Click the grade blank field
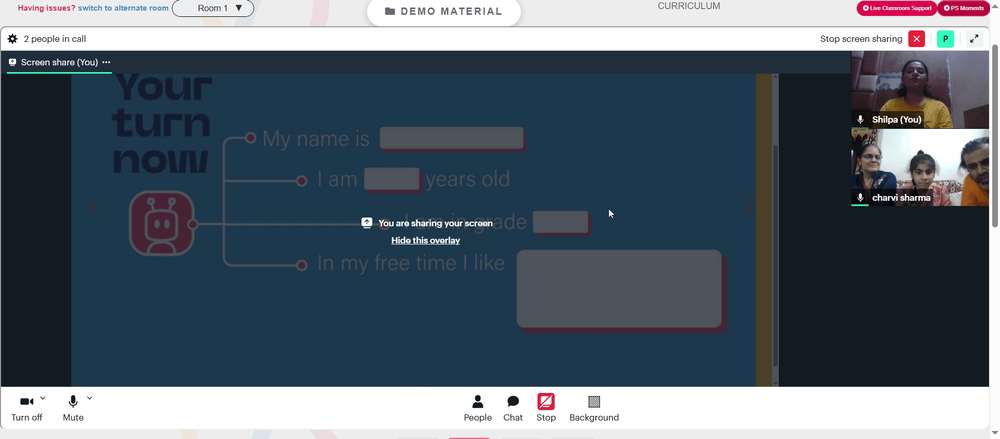The height and width of the screenshot is (439, 1000). (x=561, y=222)
